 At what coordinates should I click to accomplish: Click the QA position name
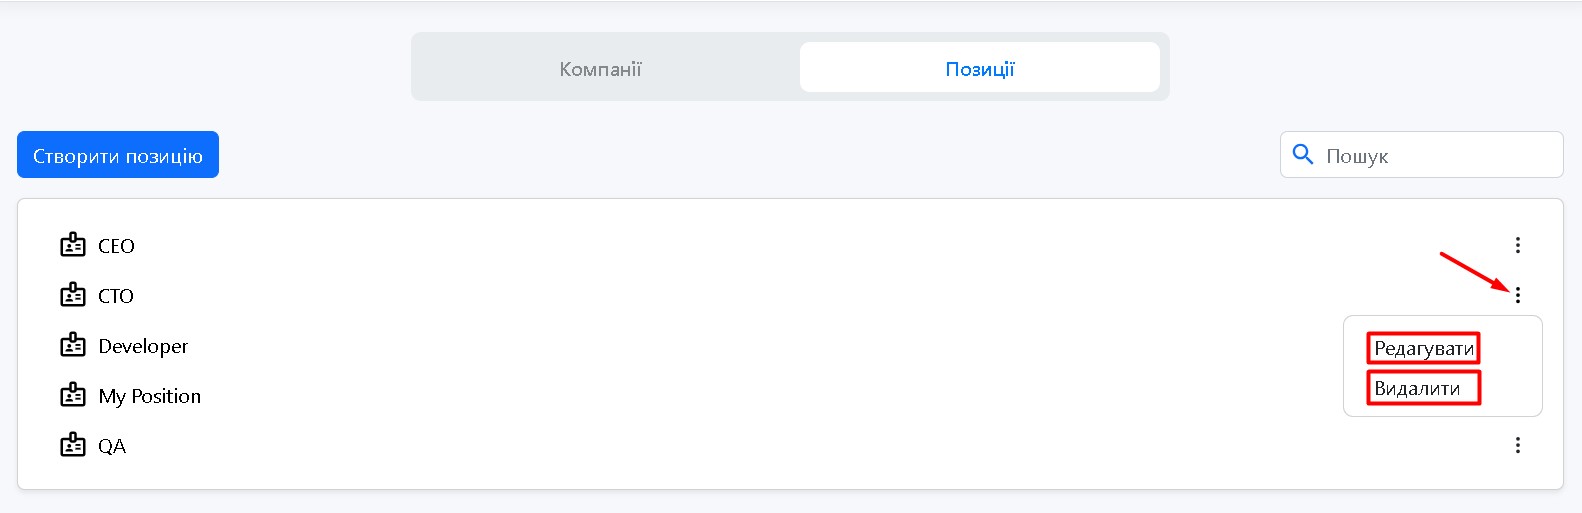pyautogui.click(x=112, y=446)
